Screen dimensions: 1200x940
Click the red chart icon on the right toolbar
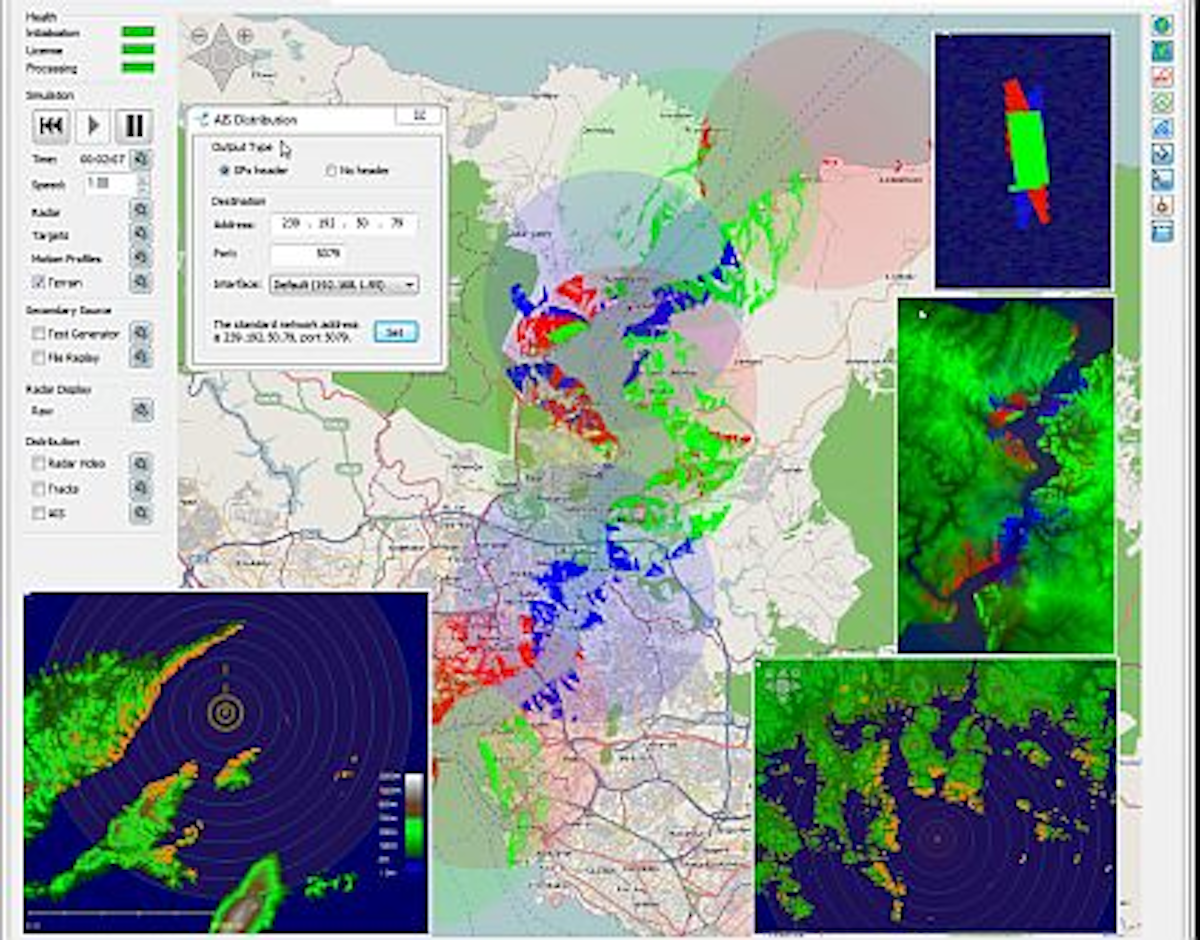1162,76
